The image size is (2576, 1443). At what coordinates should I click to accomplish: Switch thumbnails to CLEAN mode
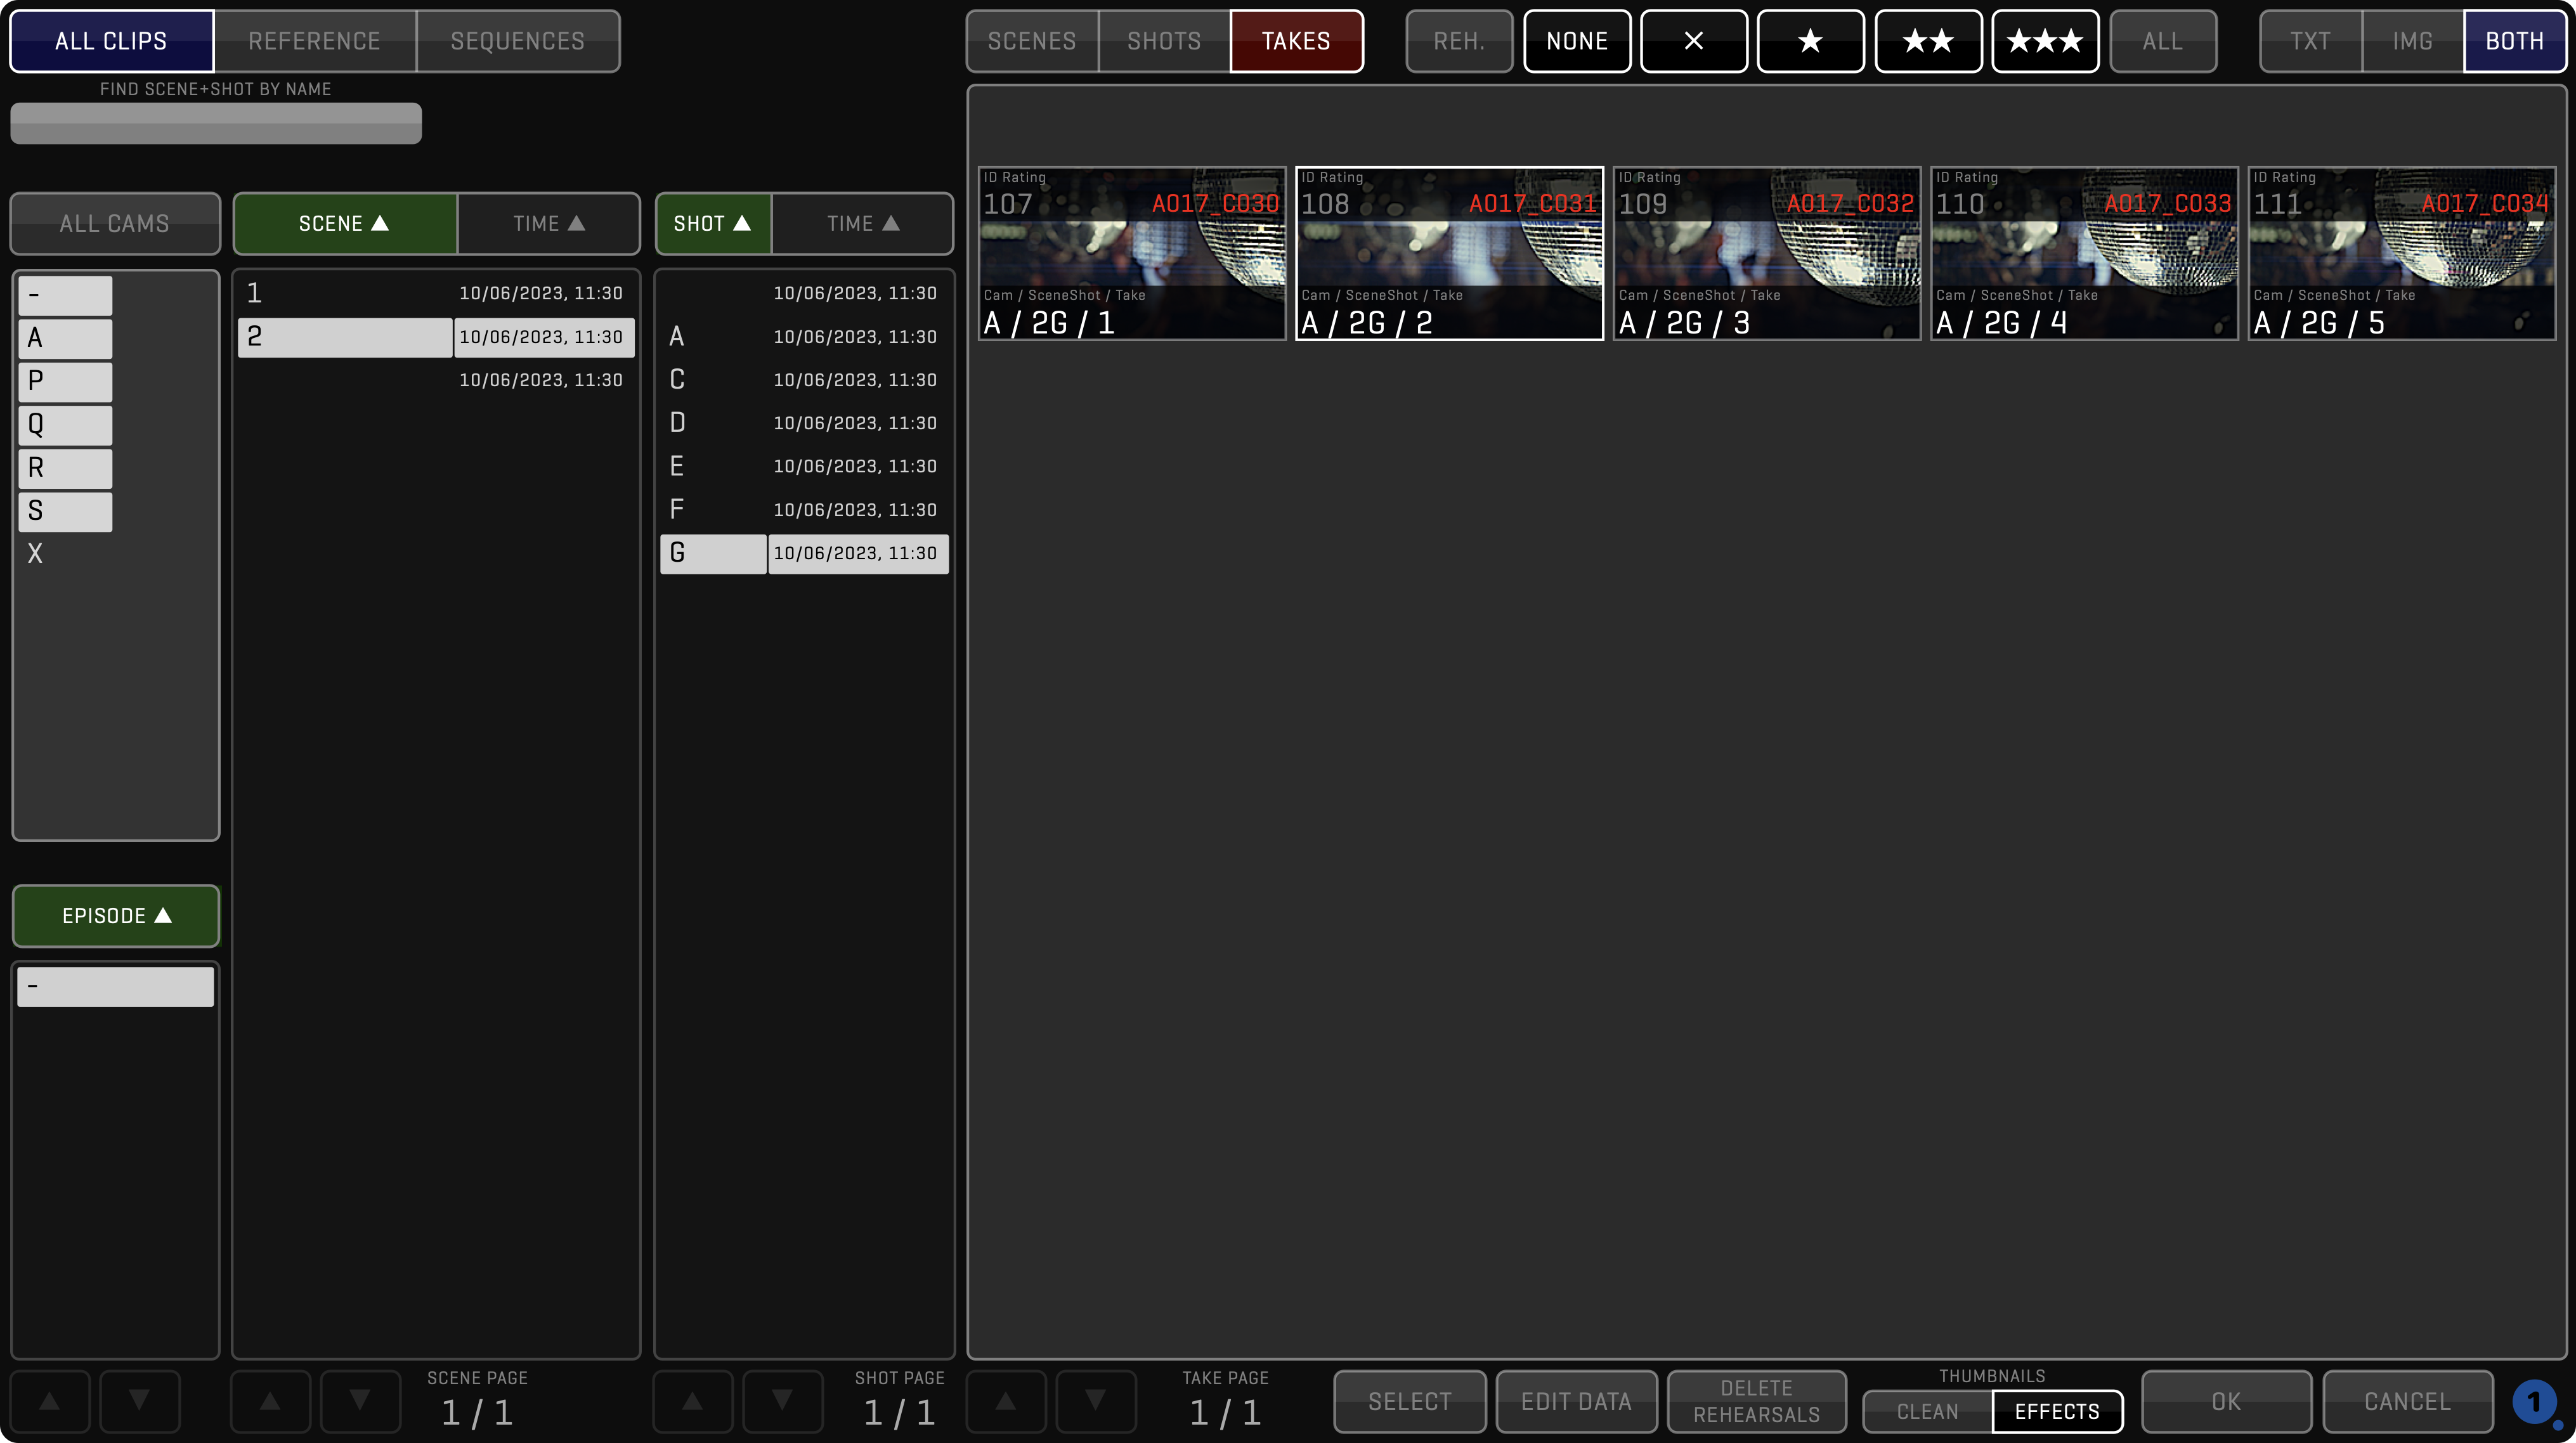tap(1927, 1411)
